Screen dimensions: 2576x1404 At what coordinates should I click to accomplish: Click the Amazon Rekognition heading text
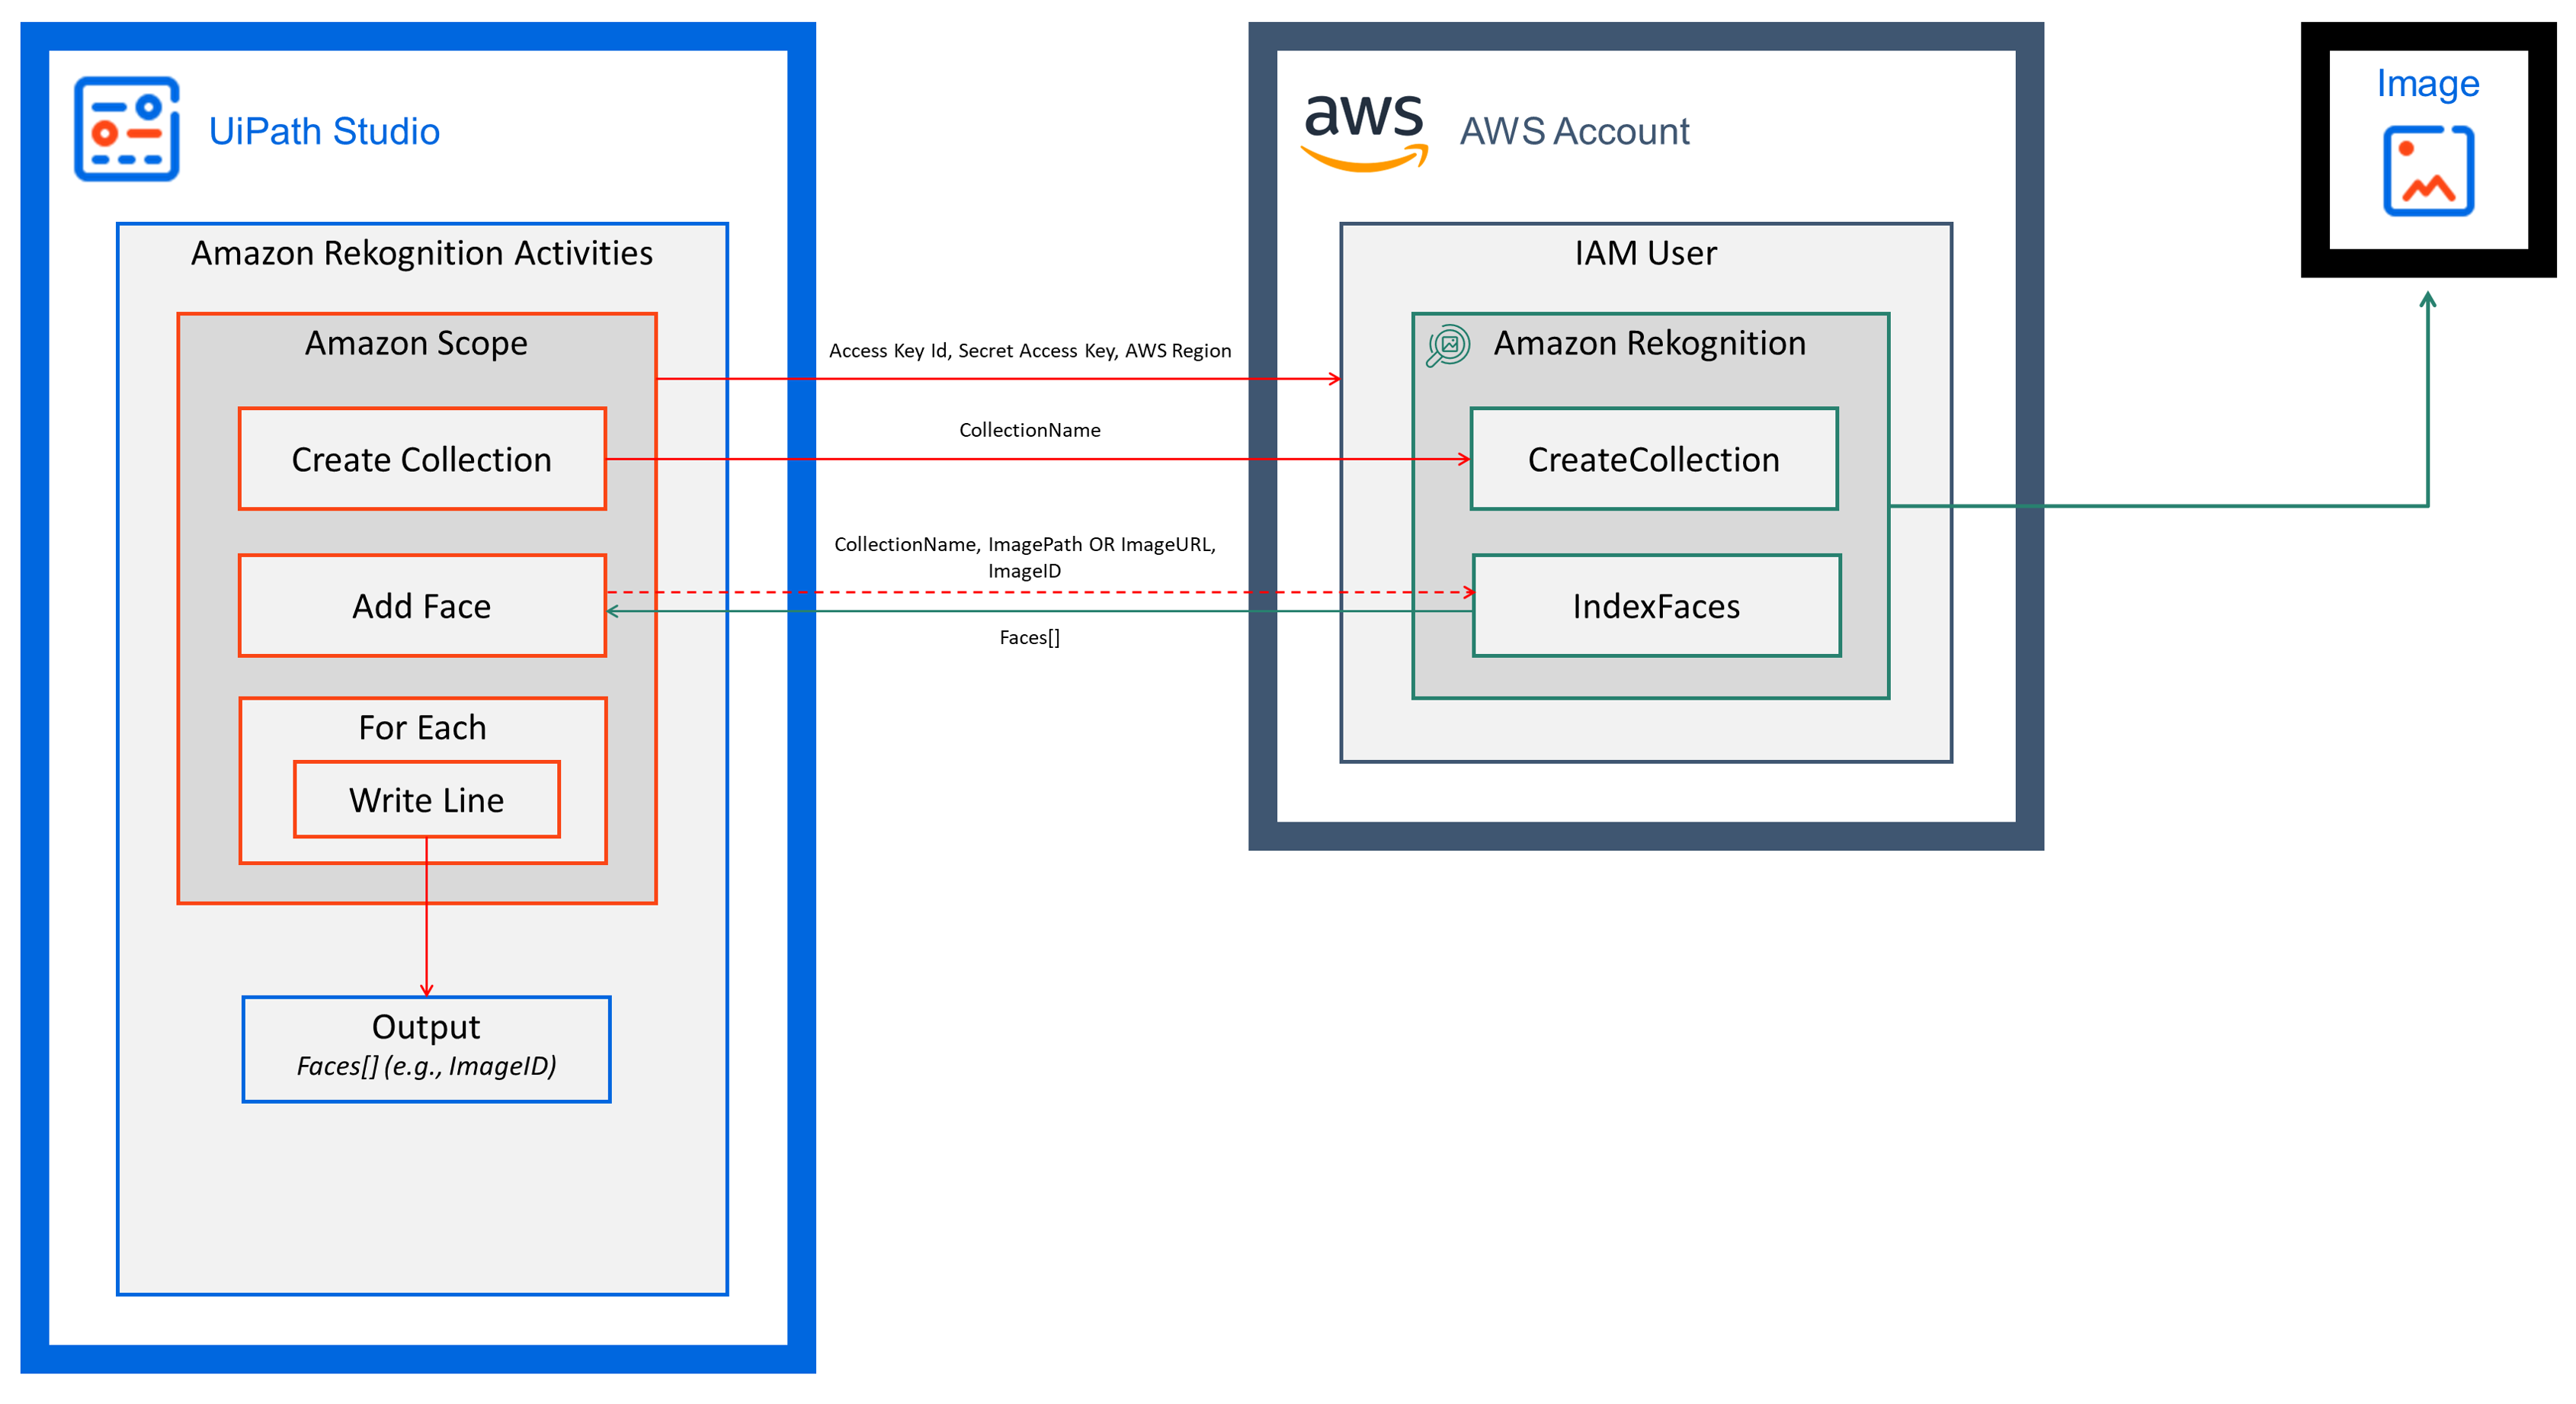(x=1650, y=343)
